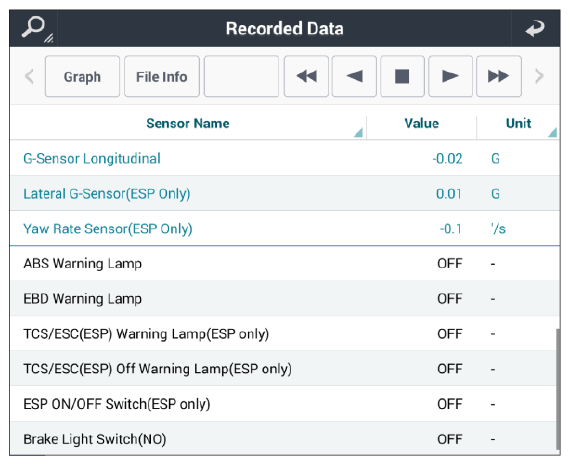The image size is (570, 465).
Task: Play the recorded data forward
Action: pos(450,76)
